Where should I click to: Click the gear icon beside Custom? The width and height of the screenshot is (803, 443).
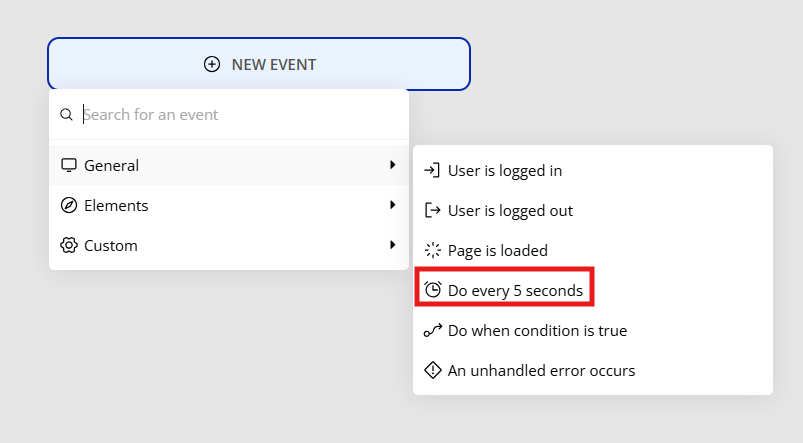click(x=69, y=245)
